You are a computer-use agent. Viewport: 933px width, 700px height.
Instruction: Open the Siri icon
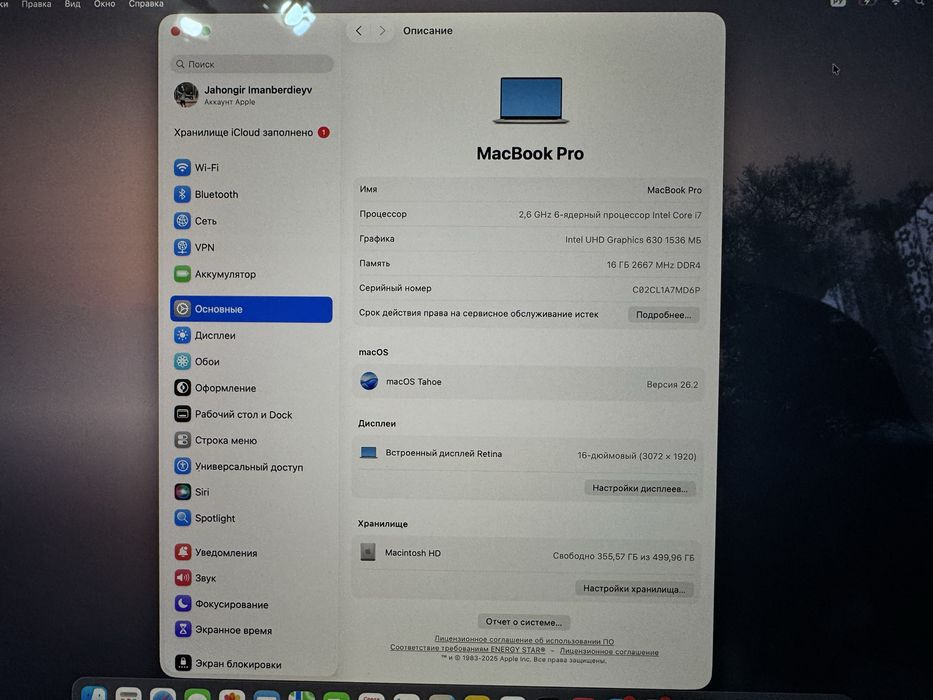coord(182,492)
